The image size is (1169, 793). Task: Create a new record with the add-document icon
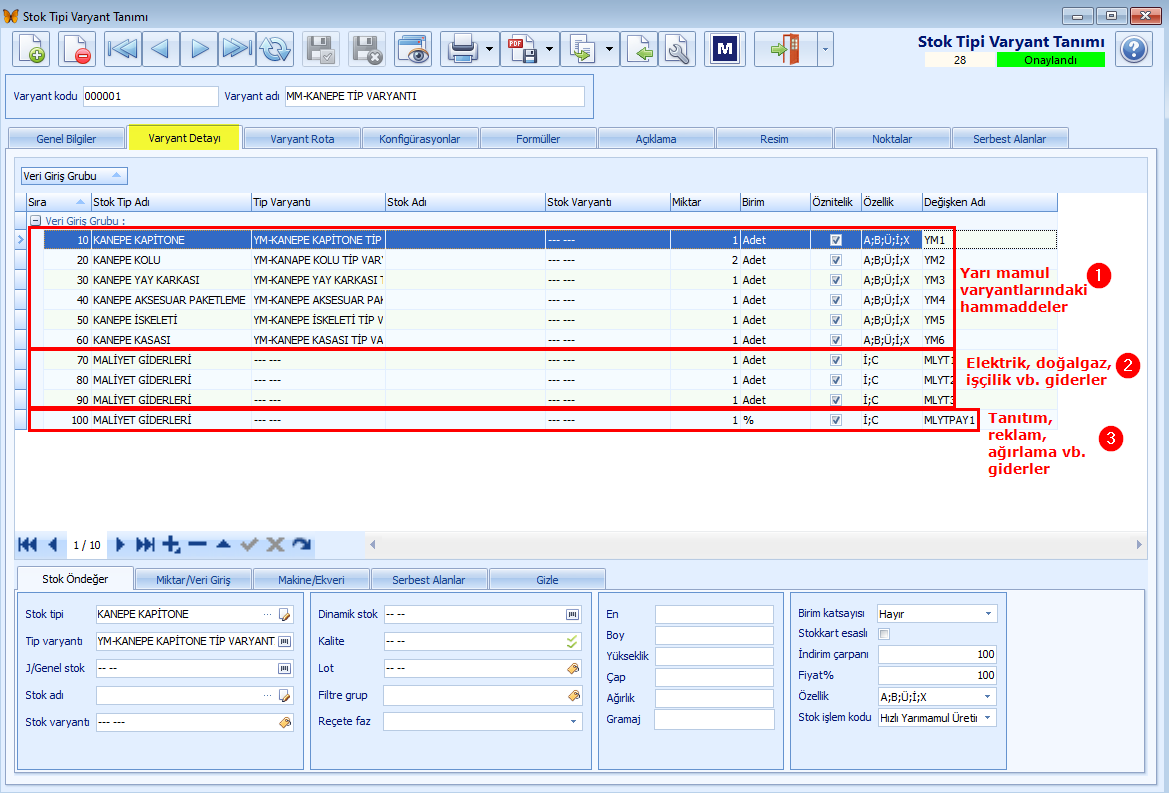pyautogui.click(x=31, y=49)
